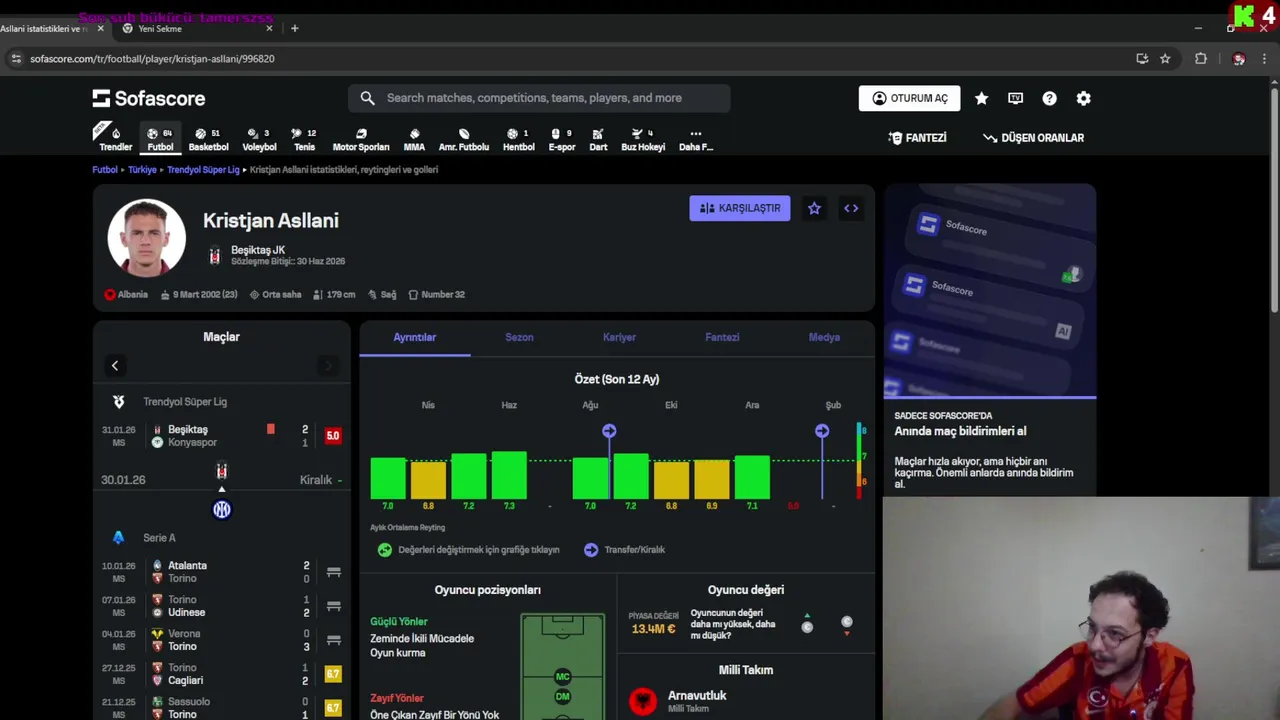The height and width of the screenshot is (720, 1280).
Task: Click the OTURUM AÇ login button
Action: 909,98
